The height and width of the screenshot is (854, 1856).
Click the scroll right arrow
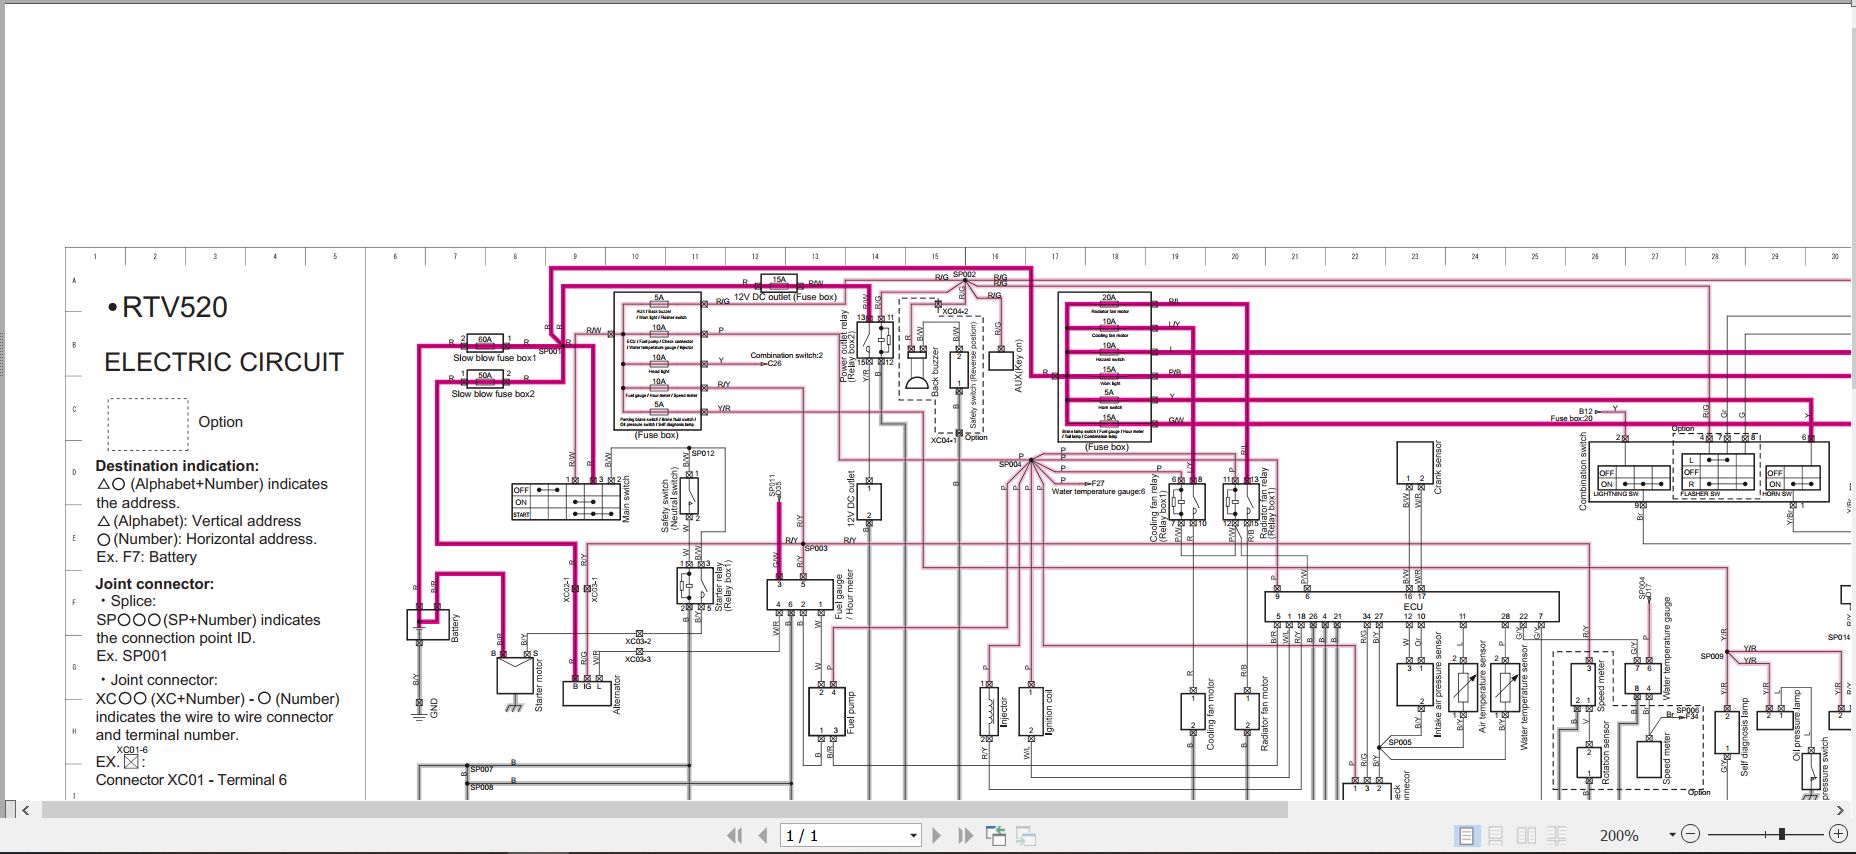click(1842, 810)
